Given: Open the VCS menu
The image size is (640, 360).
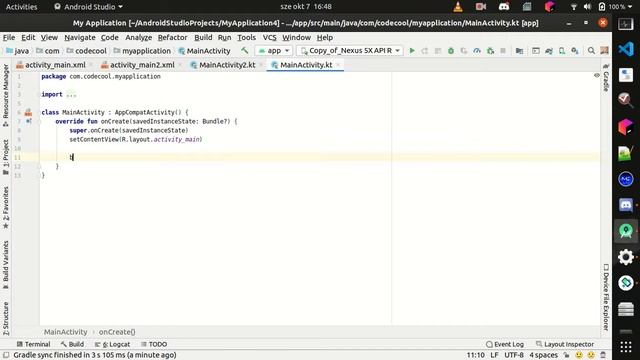Looking at the screenshot, I should click(x=269, y=38).
